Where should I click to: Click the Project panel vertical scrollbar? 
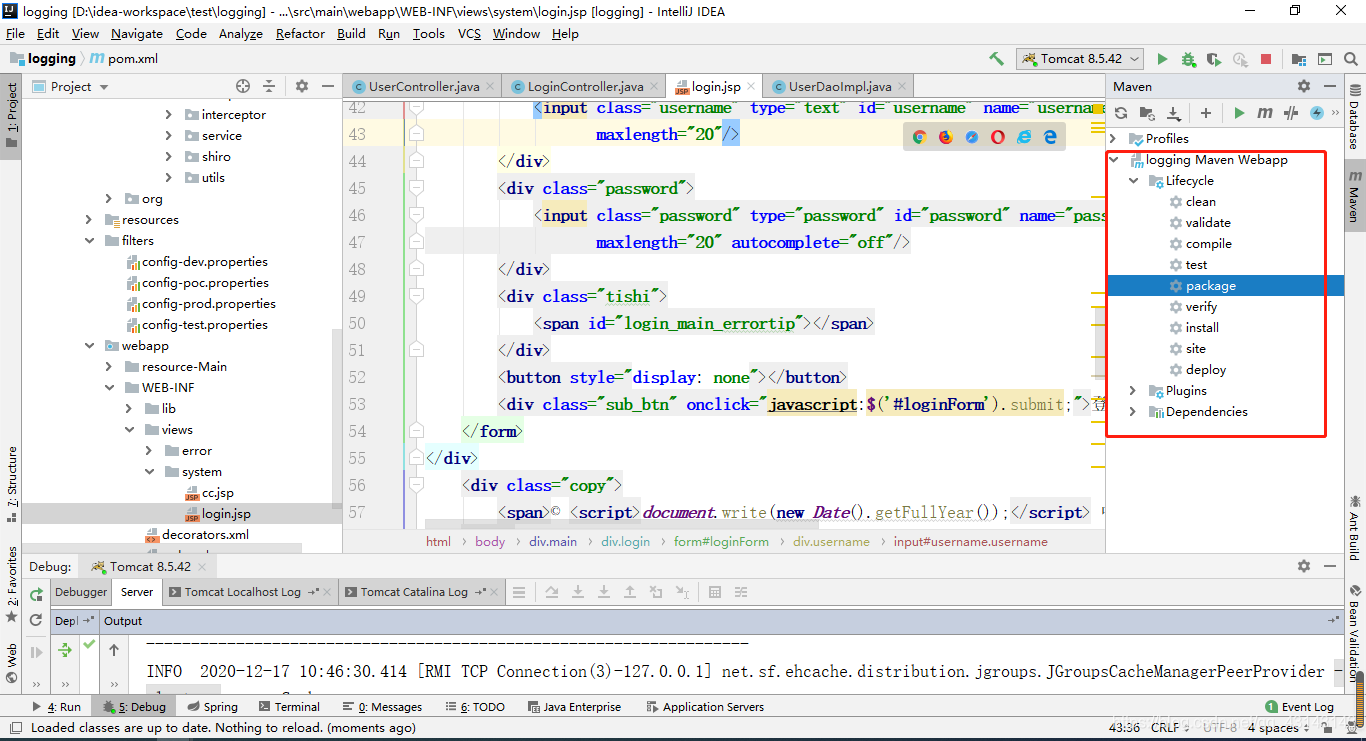pos(337,415)
